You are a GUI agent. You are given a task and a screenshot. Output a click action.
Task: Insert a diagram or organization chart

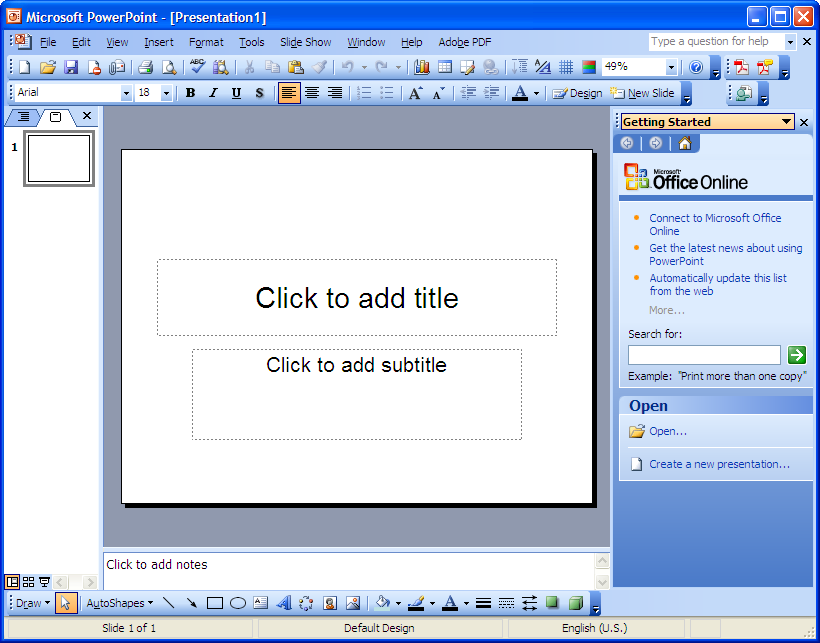coord(306,603)
